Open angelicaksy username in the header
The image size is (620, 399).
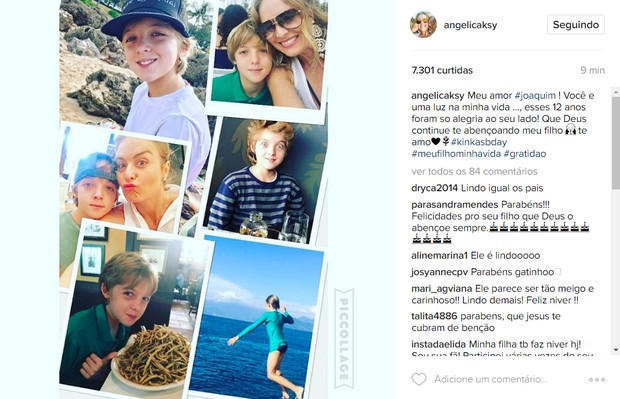(470, 25)
